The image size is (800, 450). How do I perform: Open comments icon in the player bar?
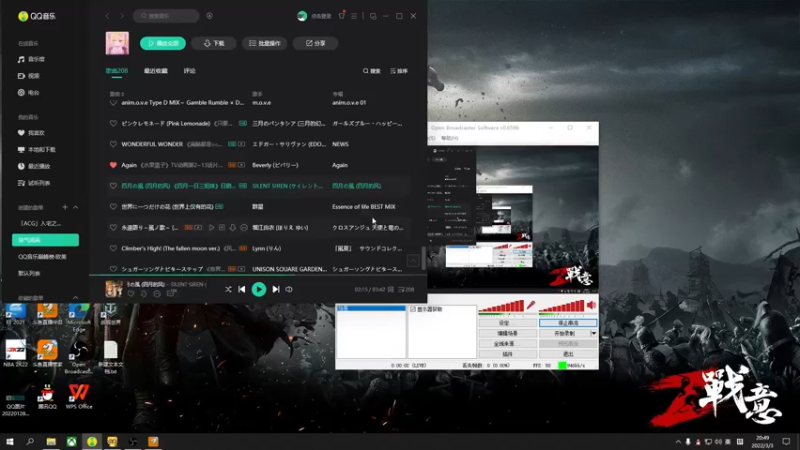171,293
